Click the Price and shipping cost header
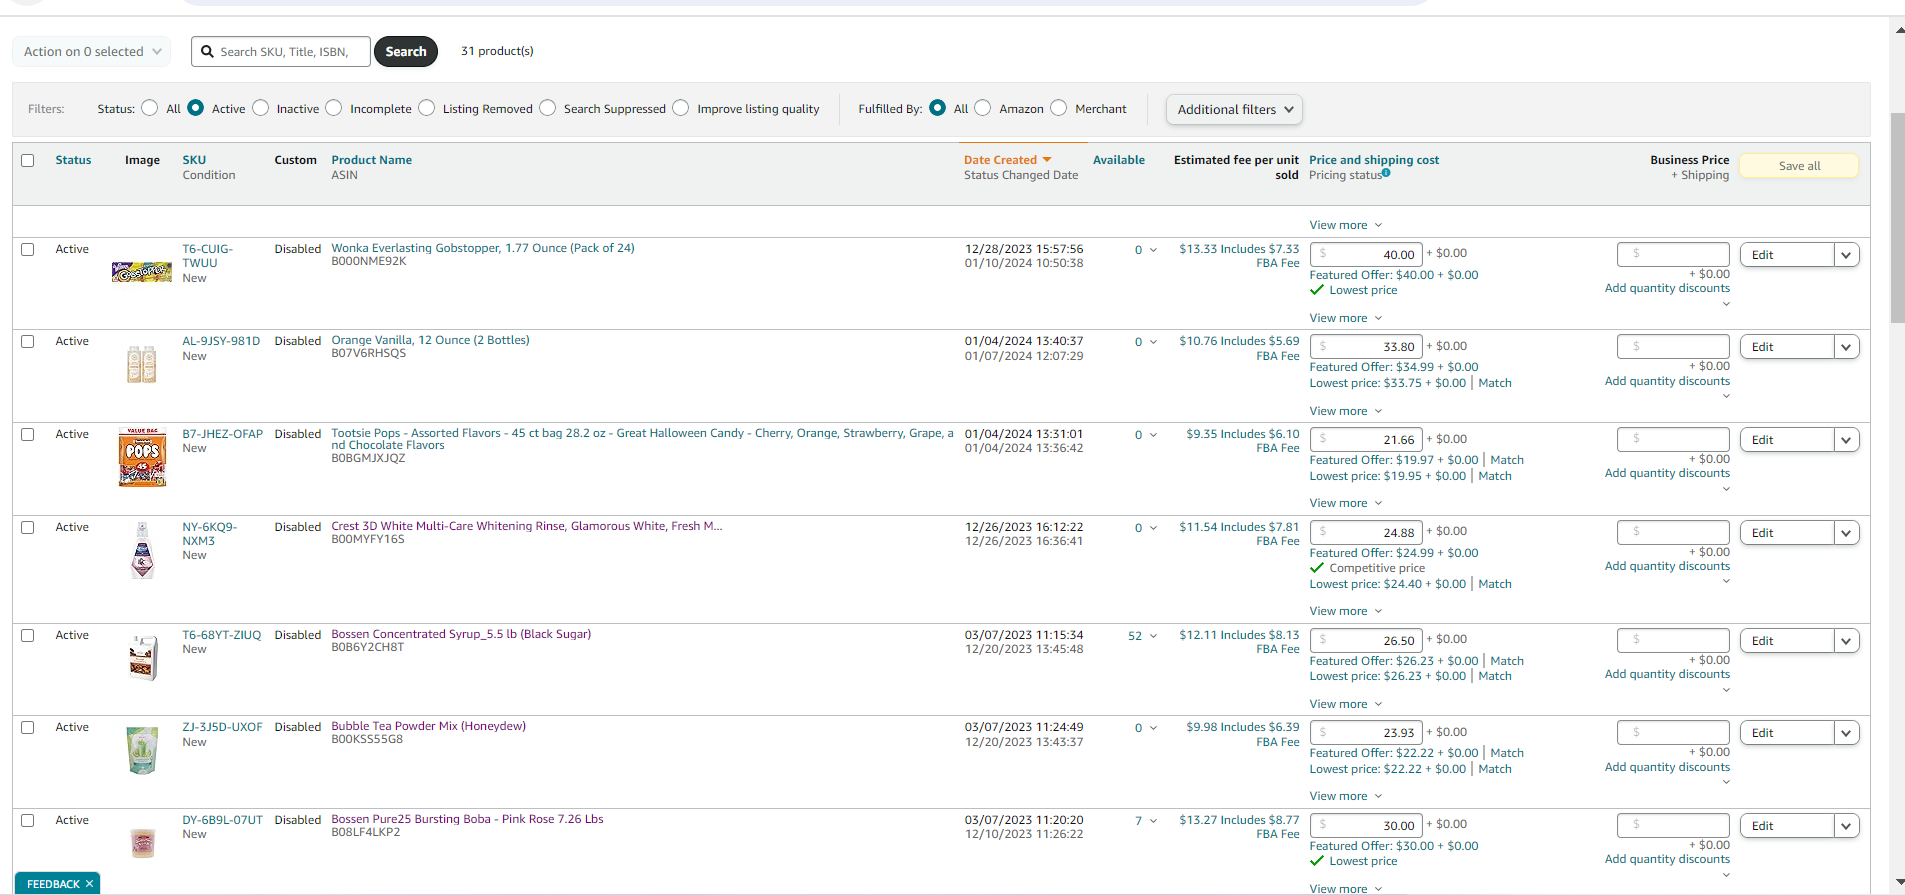Viewport: 1905px width, 895px height. pos(1374,160)
